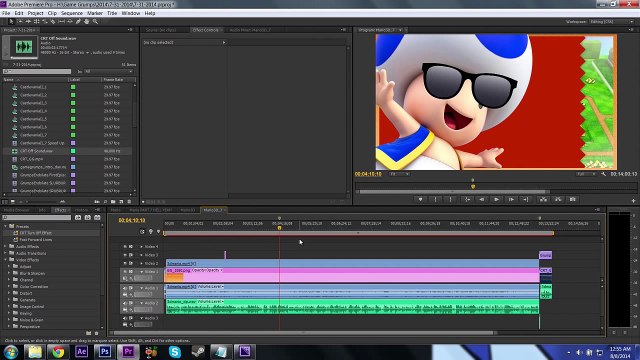640x360 pixels.
Task: Go to Out point in Program monitor
Action: pyautogui.click(x=526, y=200)
